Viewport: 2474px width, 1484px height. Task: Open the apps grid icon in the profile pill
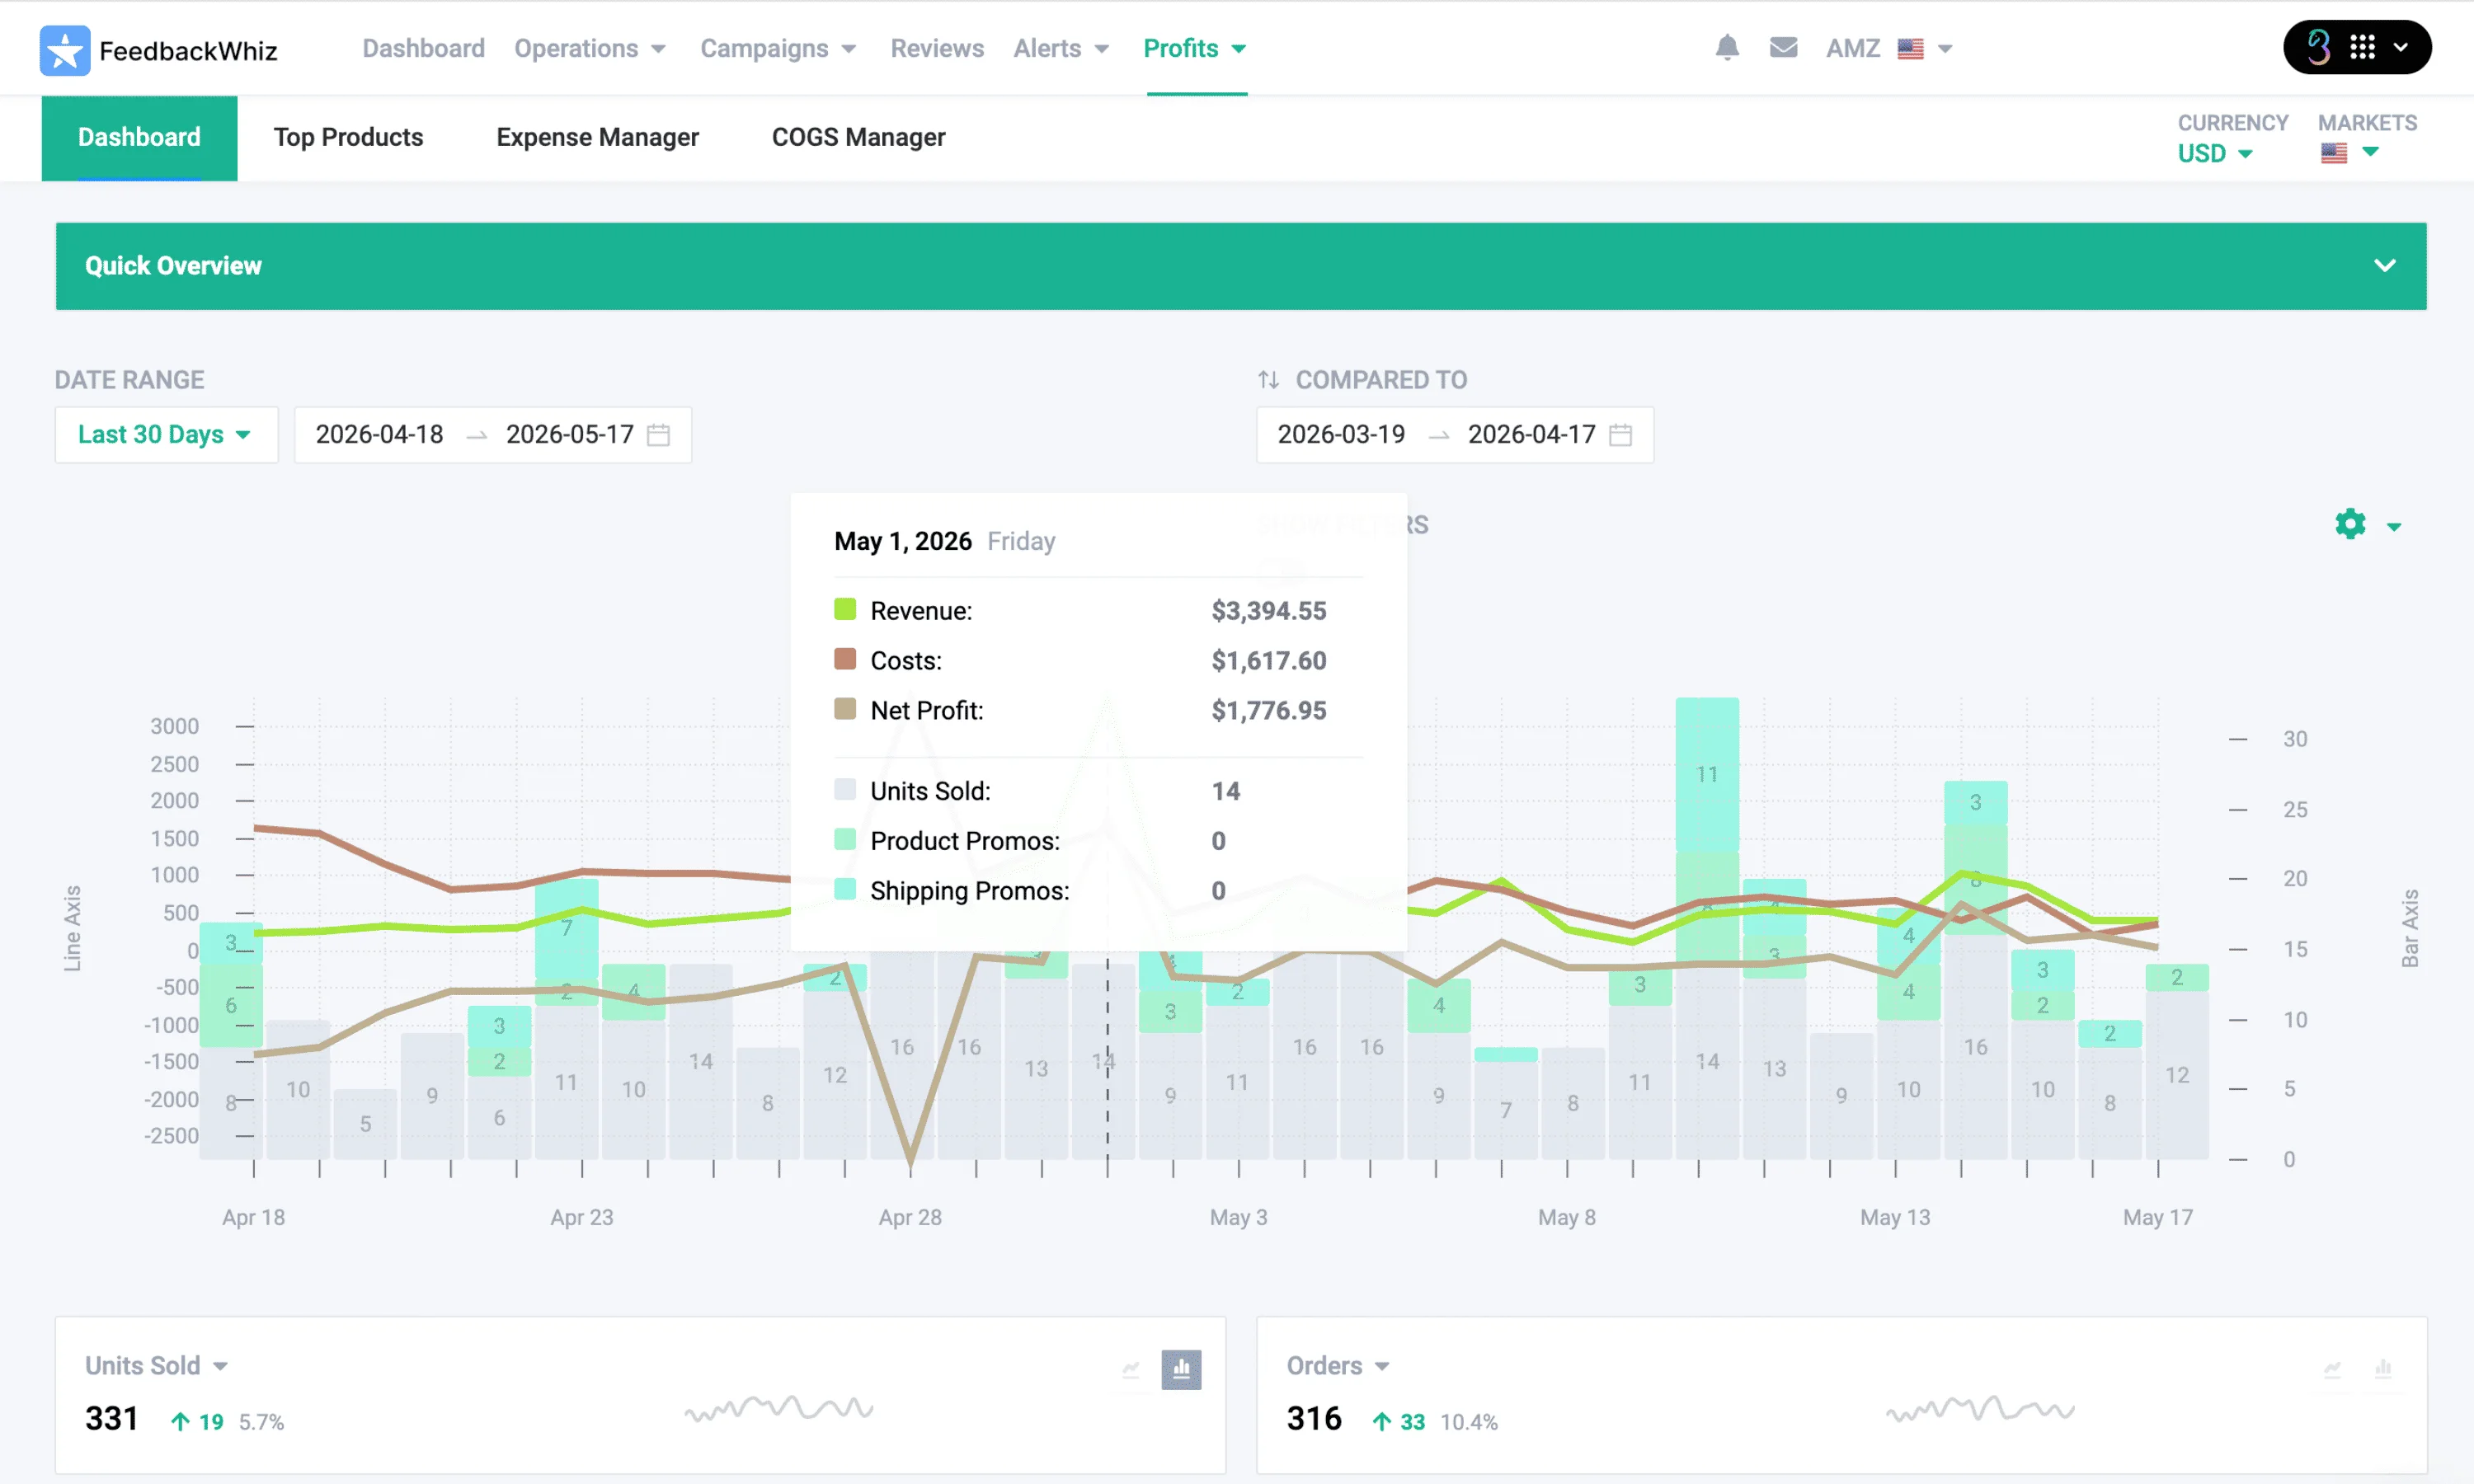(2362, 47)
